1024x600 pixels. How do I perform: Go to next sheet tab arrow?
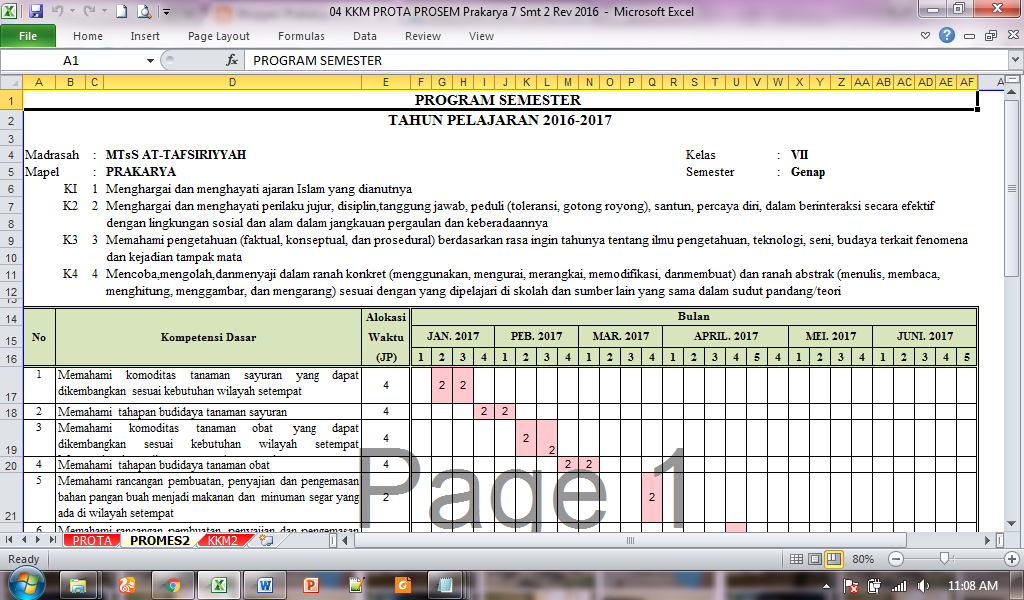point(38,540)
